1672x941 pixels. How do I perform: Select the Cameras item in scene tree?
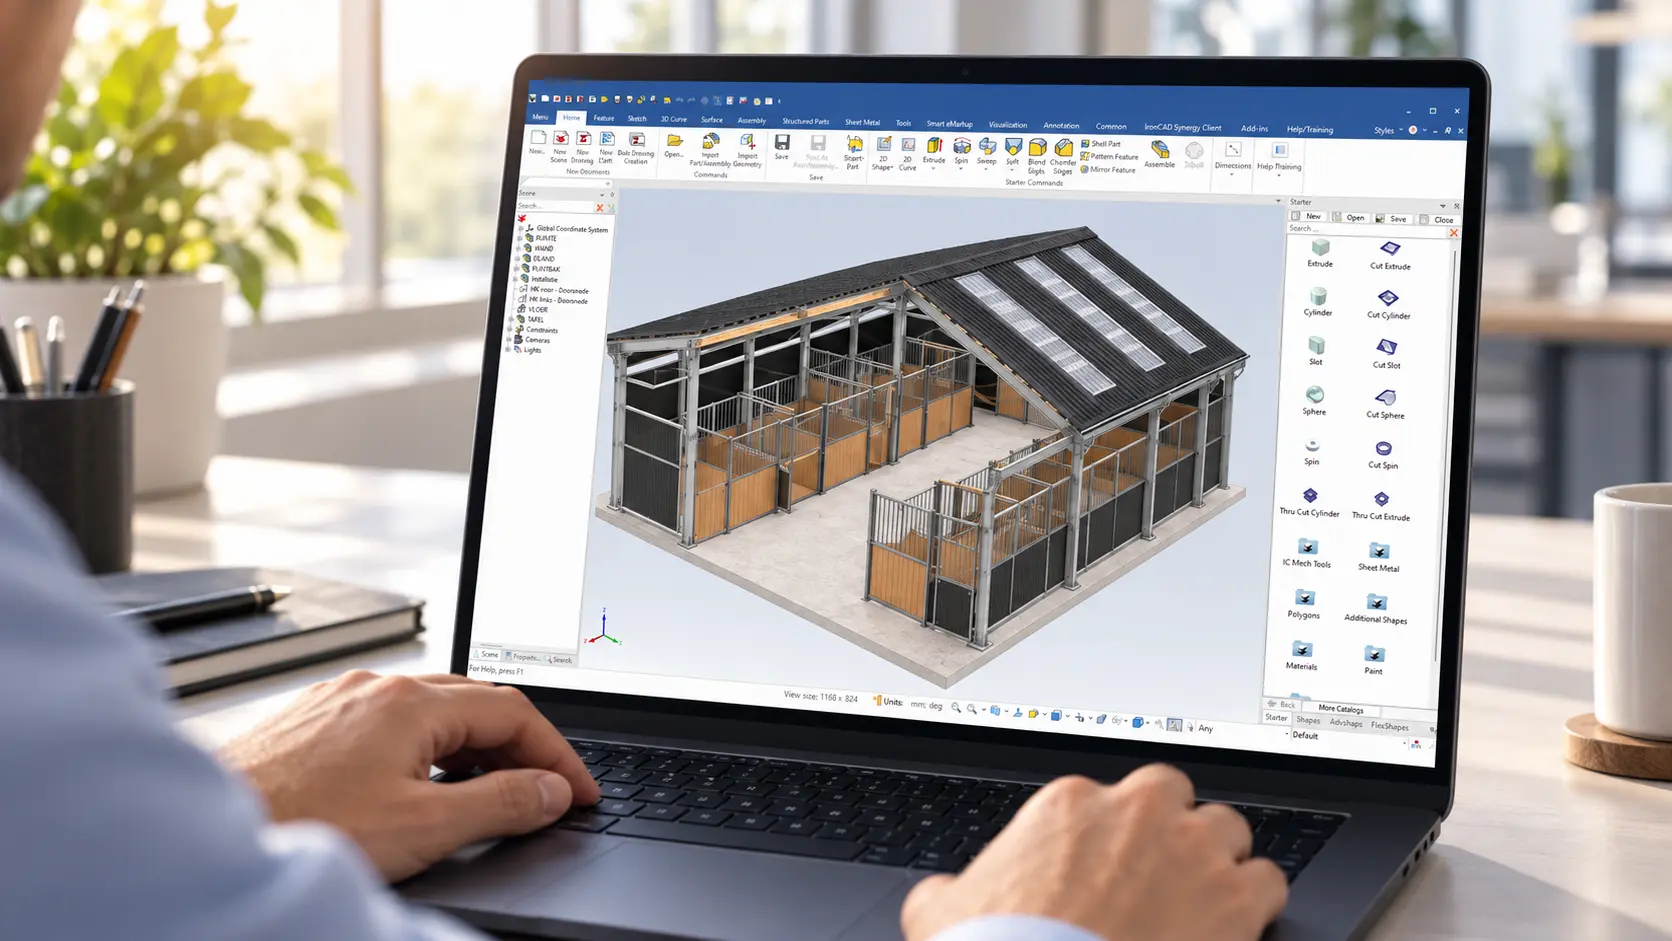(x=531, y=340)
